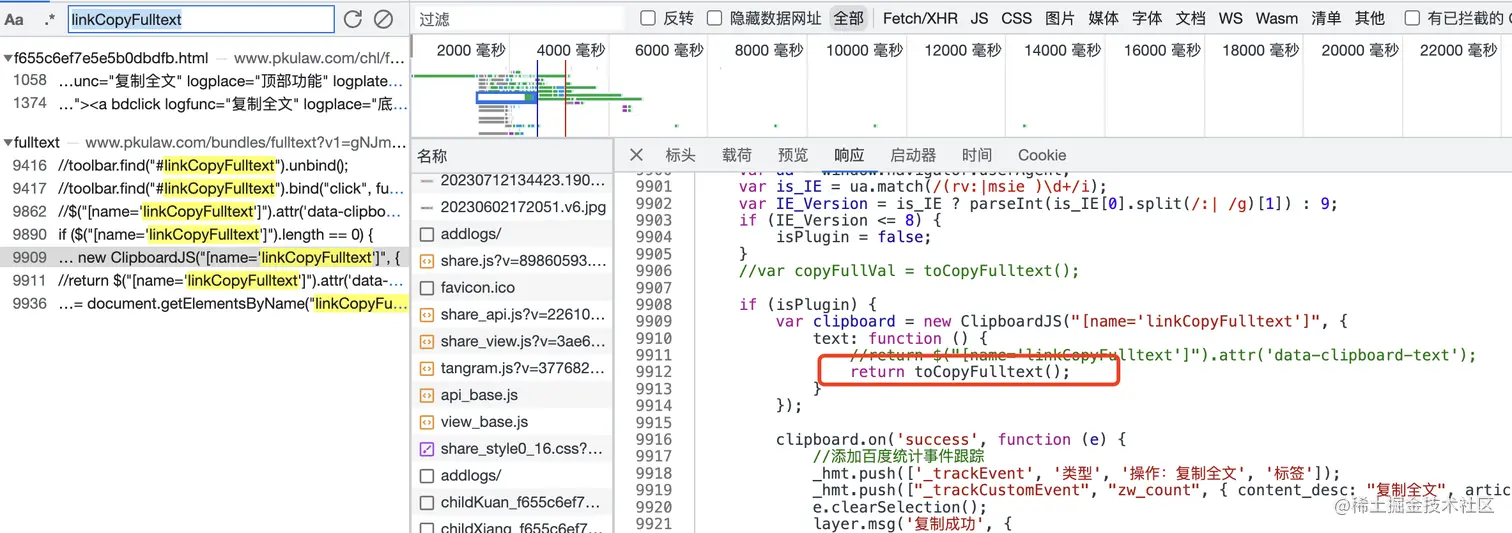Click code line 'return toCopyFulltext();'
This screenshot has height=533, width=1512.
(960, 372)
